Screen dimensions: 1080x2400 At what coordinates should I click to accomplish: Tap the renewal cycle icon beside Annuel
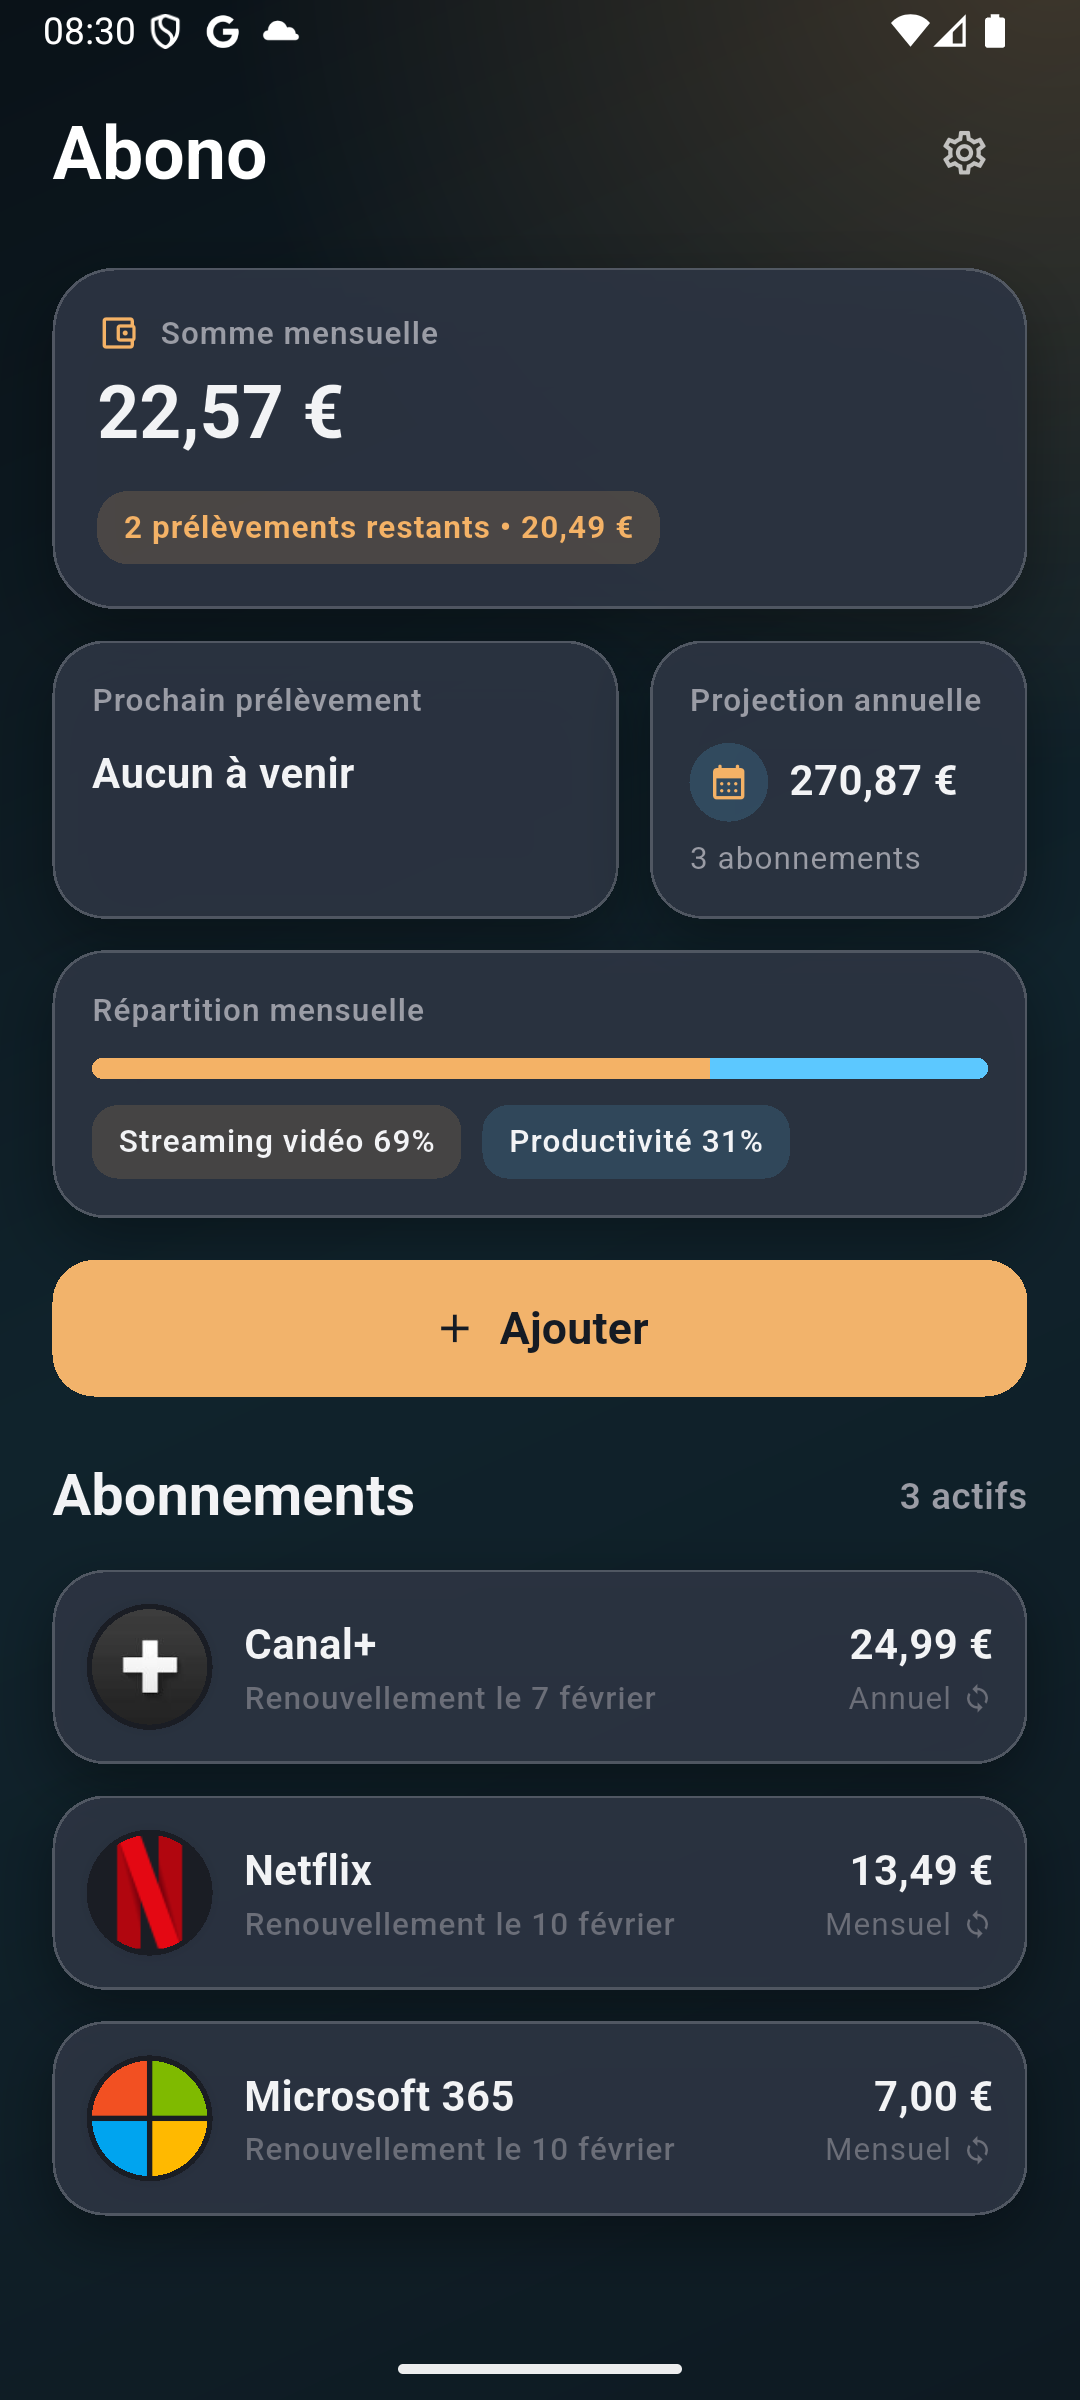point(978,1699)
